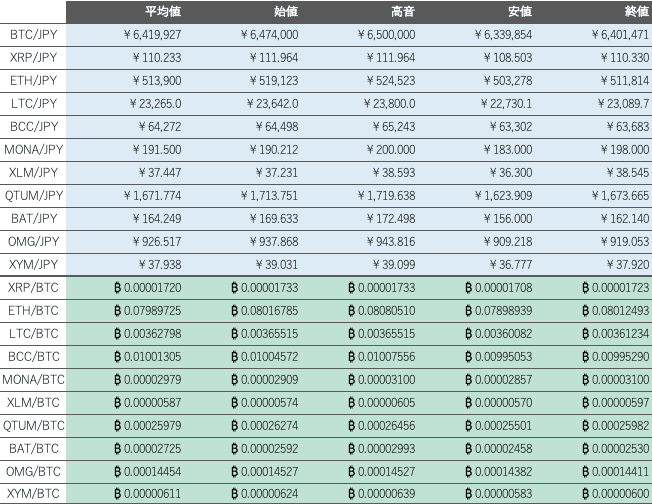Viewport: 652px width, 504px height.
Task: Click OMG/JPY low cell ¥909.218
Action: pyautogui.click(x=508, y=241)
